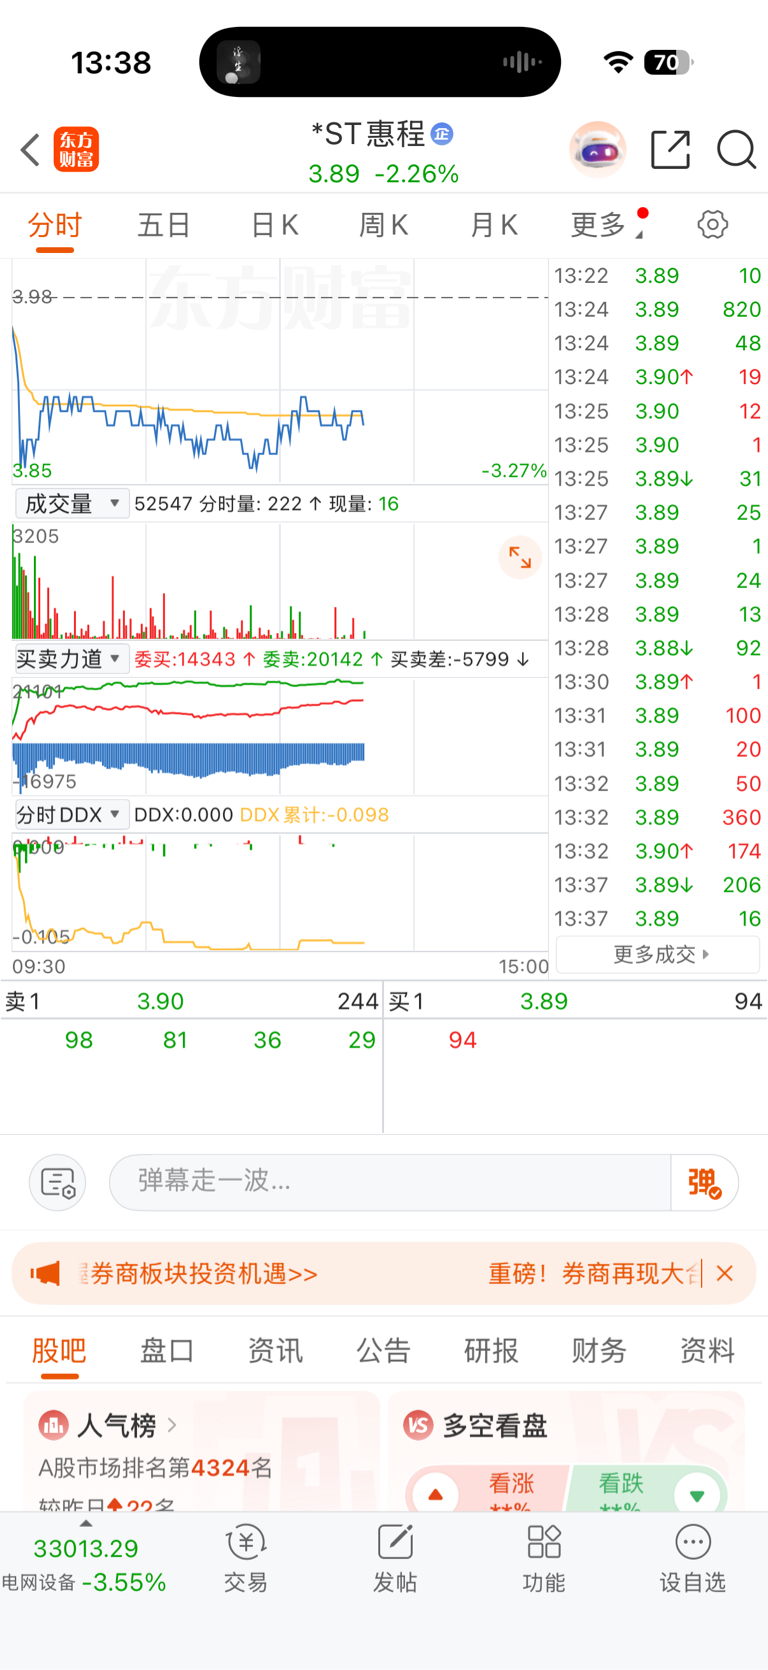Tap the 看跌 bearish button

(622, 1483)
